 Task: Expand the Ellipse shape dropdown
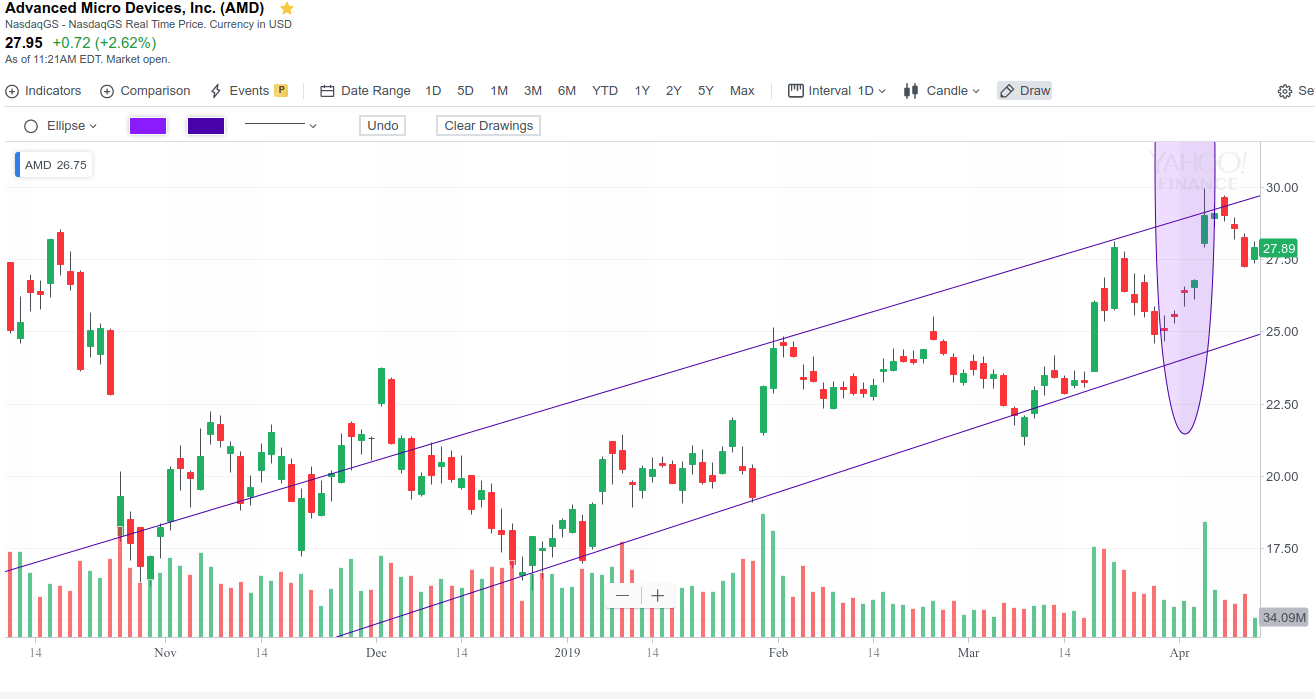60,126
